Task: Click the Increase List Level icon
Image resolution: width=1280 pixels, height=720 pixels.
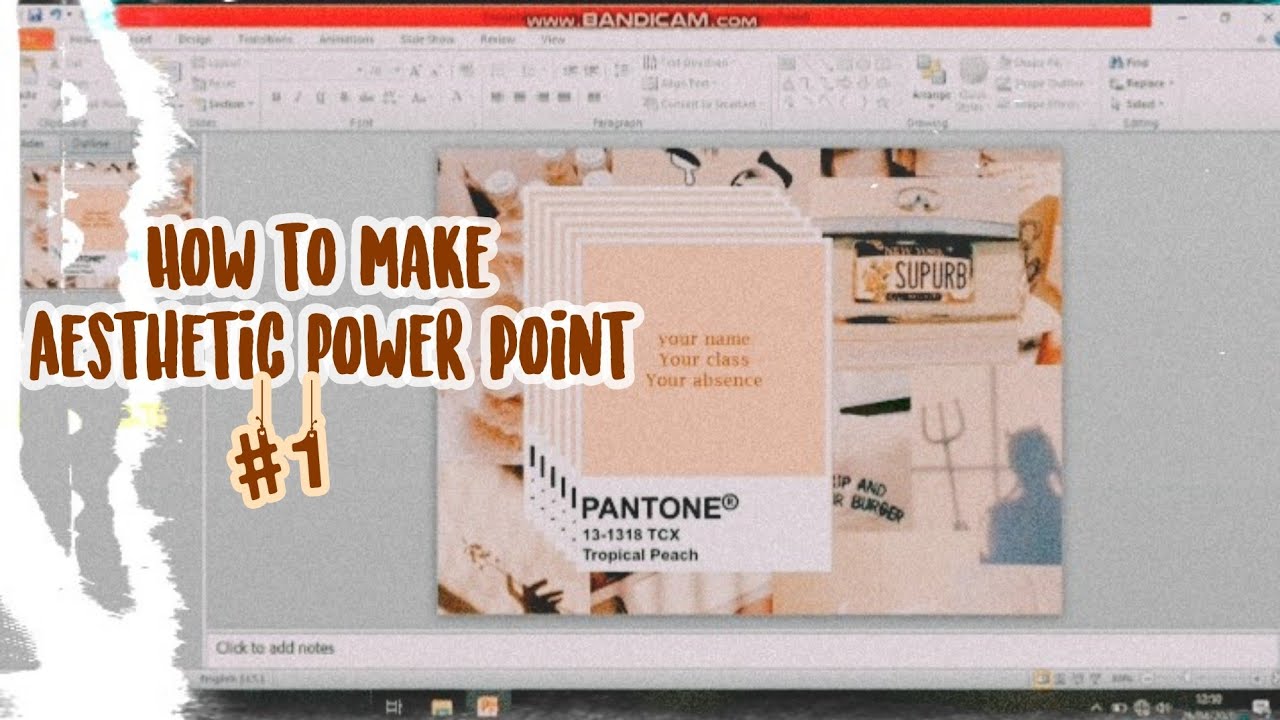Action: click(590, 71)
